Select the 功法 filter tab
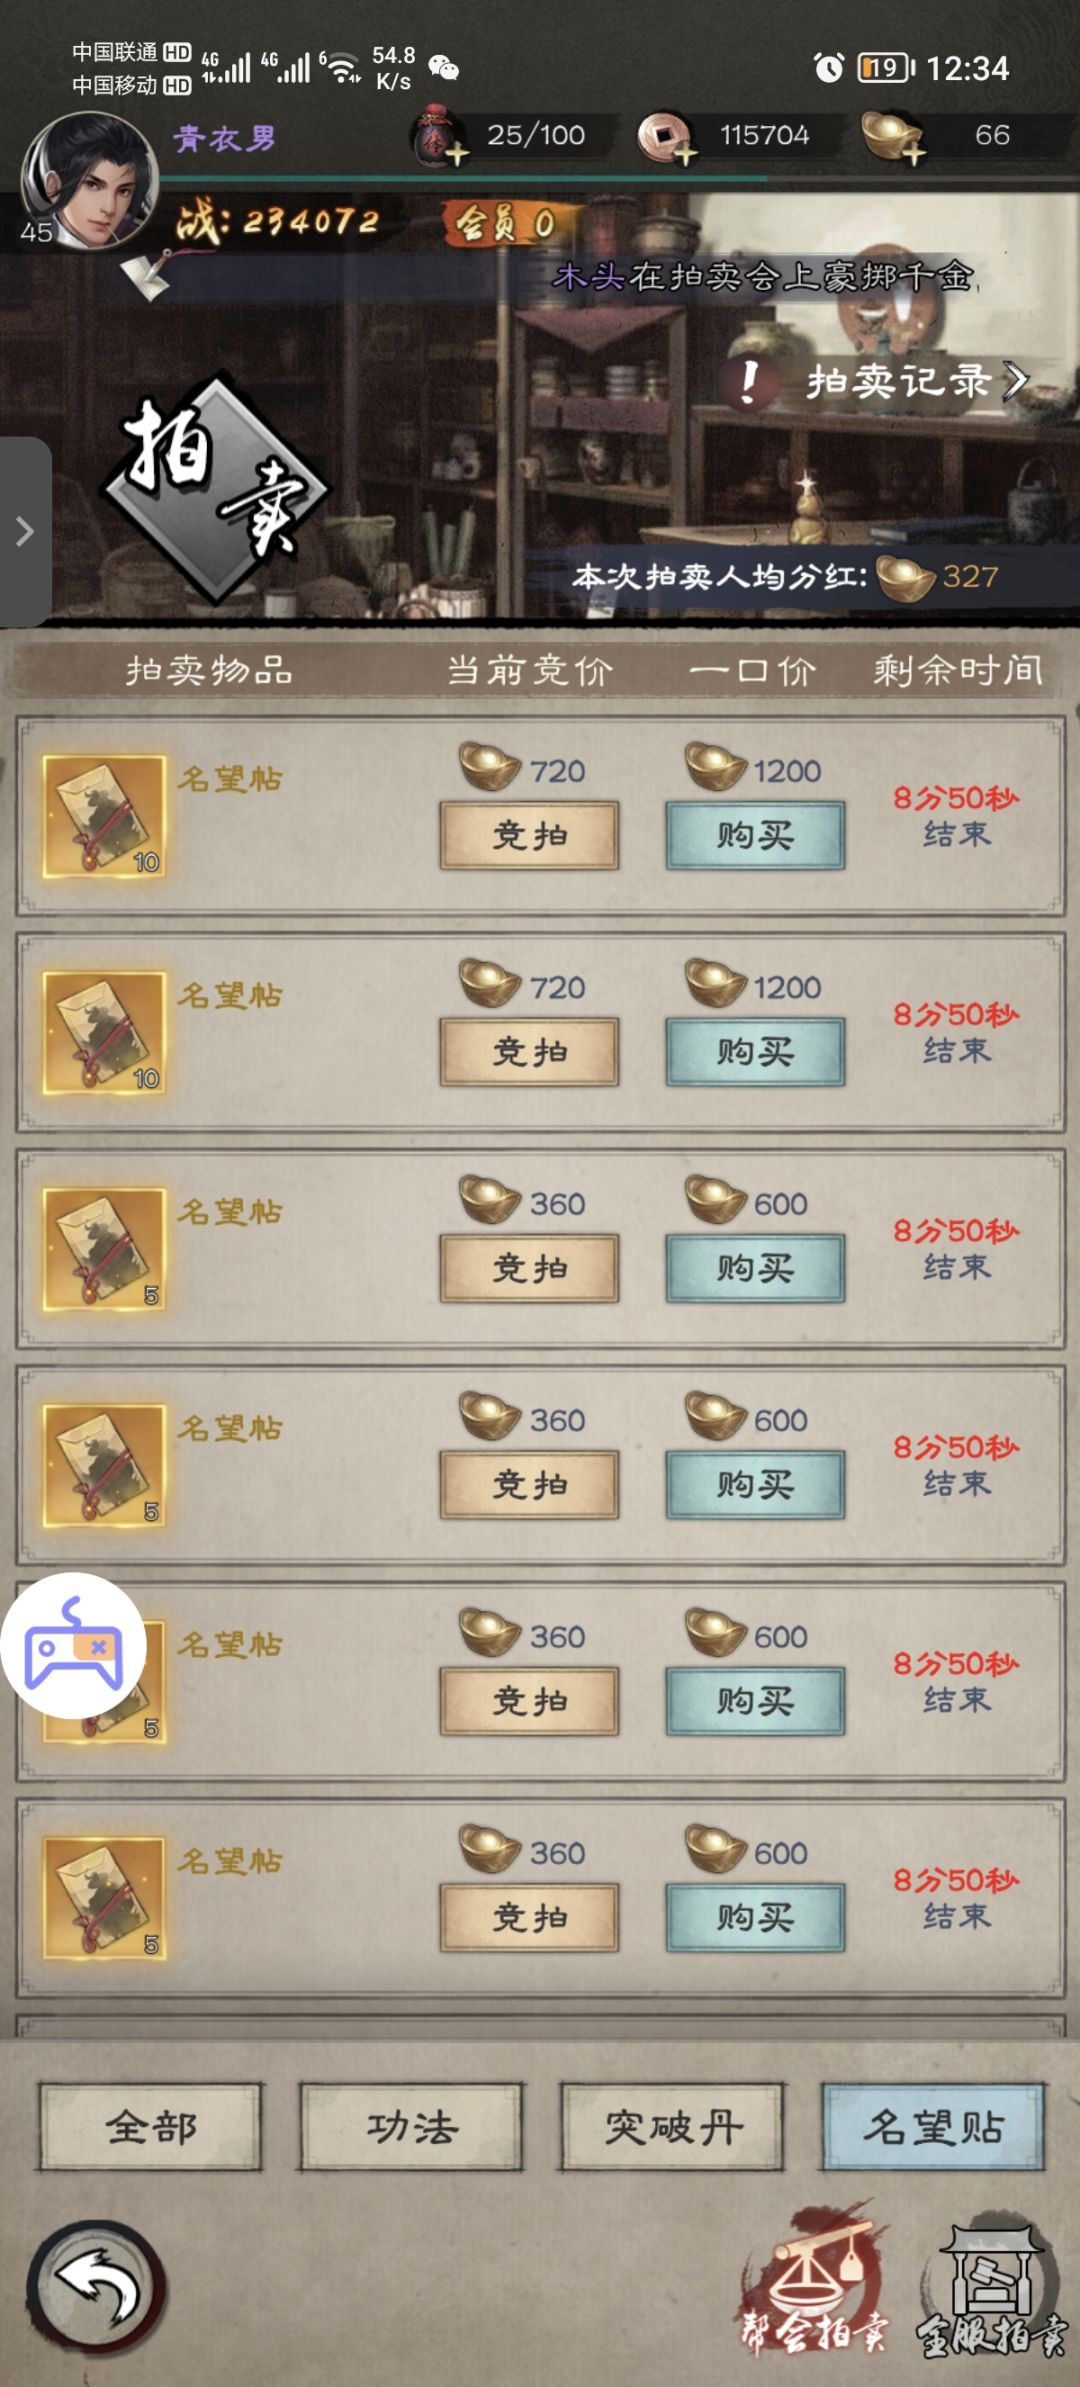The width and height of the screenshot is (1080, 2387). (411, 2127)
